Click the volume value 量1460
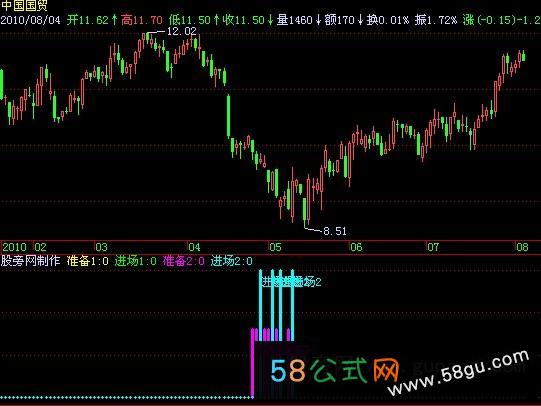 coord(294,20)
